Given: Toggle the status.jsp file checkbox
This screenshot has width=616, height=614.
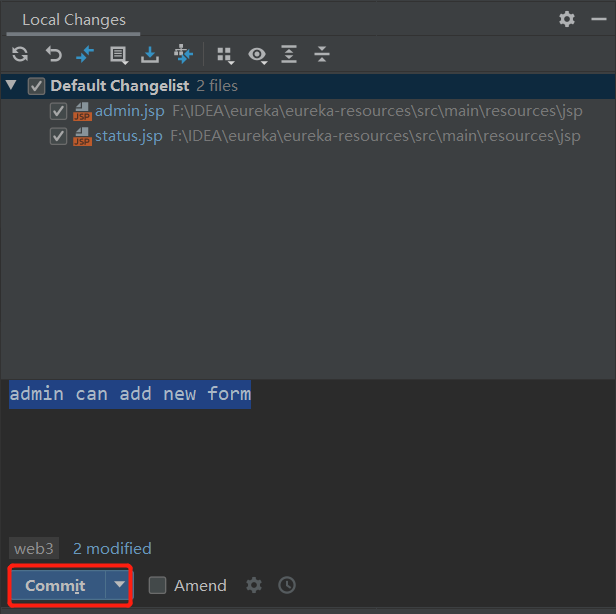Looking at the screenshot, I should click(x=59, y=136).
